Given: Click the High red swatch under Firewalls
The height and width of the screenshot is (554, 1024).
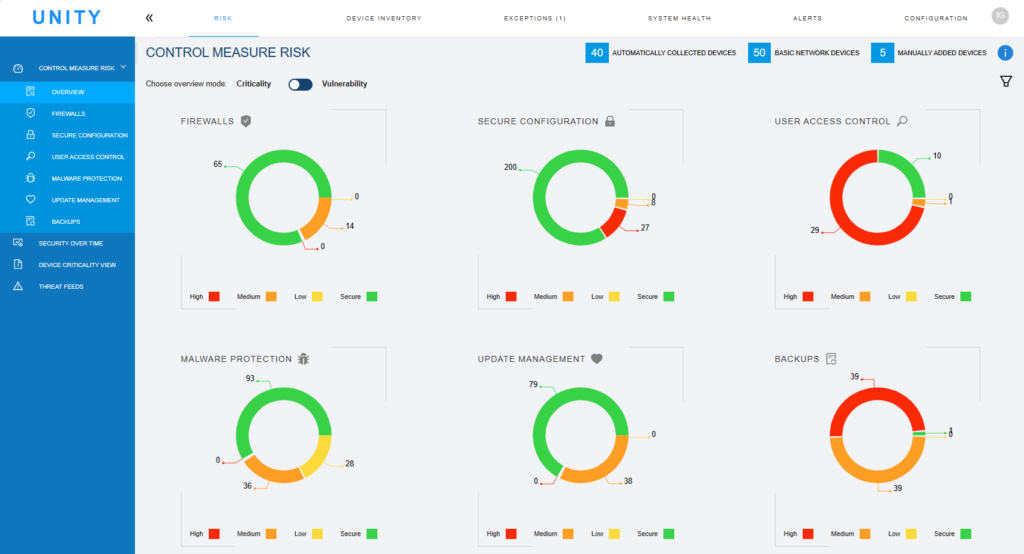Looking at the screenshot, I should tap(214, 296).
